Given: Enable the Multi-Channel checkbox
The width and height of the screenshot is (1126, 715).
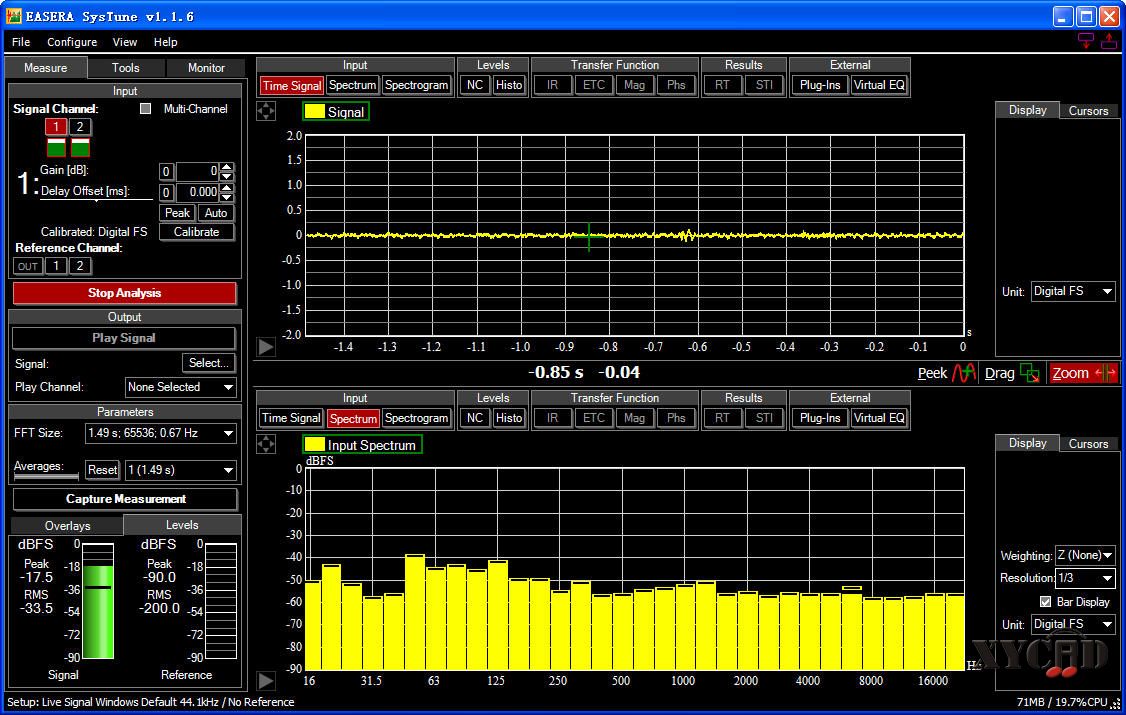Looking at the screenshot, I should tap(146, 108).
